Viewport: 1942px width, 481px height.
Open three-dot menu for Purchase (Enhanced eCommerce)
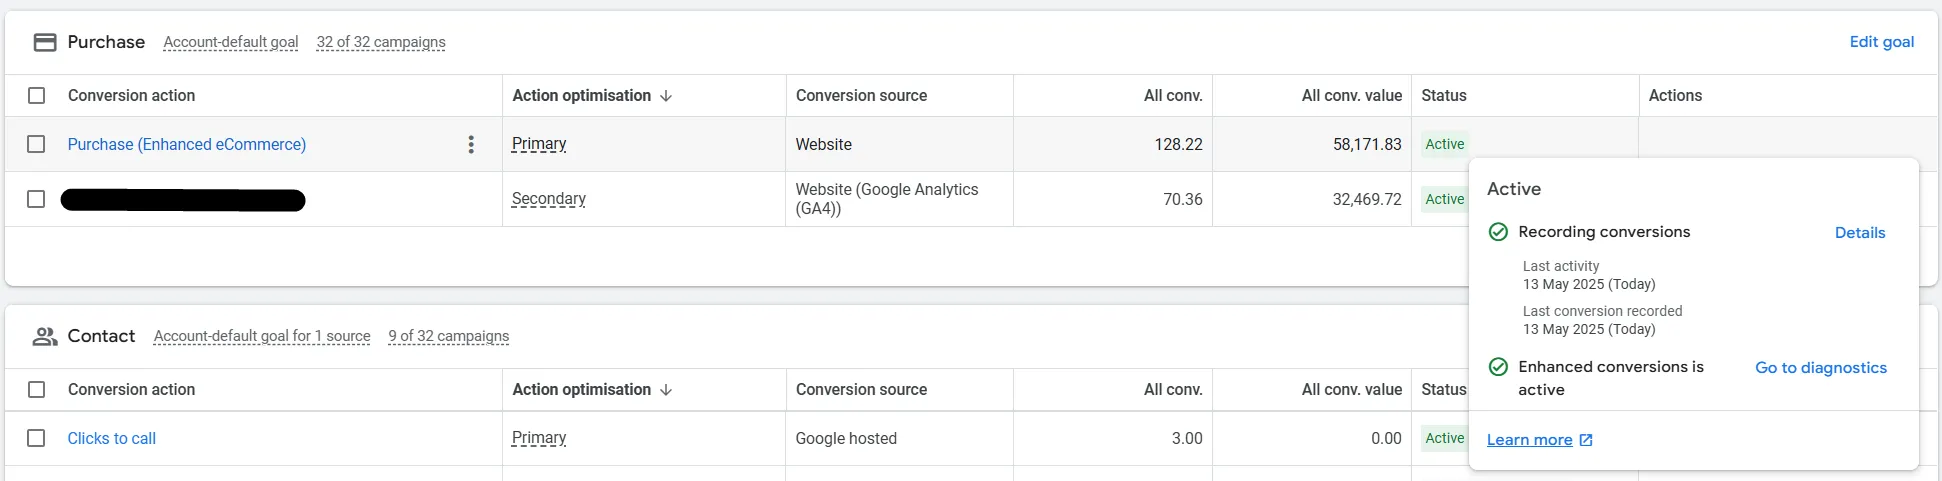click(471, 144)
